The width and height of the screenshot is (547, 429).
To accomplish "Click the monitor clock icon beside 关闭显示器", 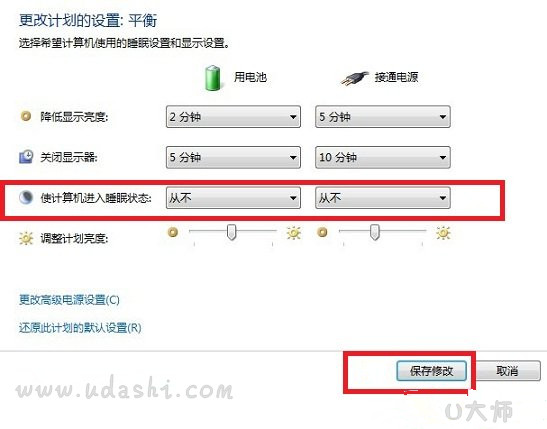I will pyautogui.click(x=26, y=157).
